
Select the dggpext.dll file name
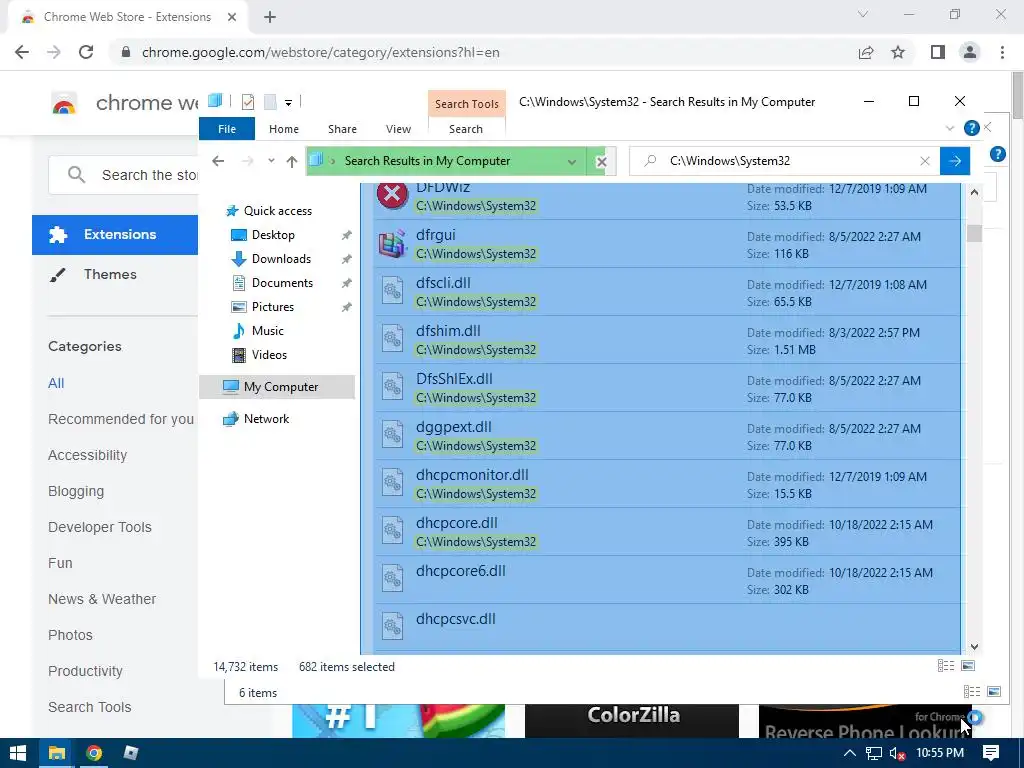click(453, 427)
